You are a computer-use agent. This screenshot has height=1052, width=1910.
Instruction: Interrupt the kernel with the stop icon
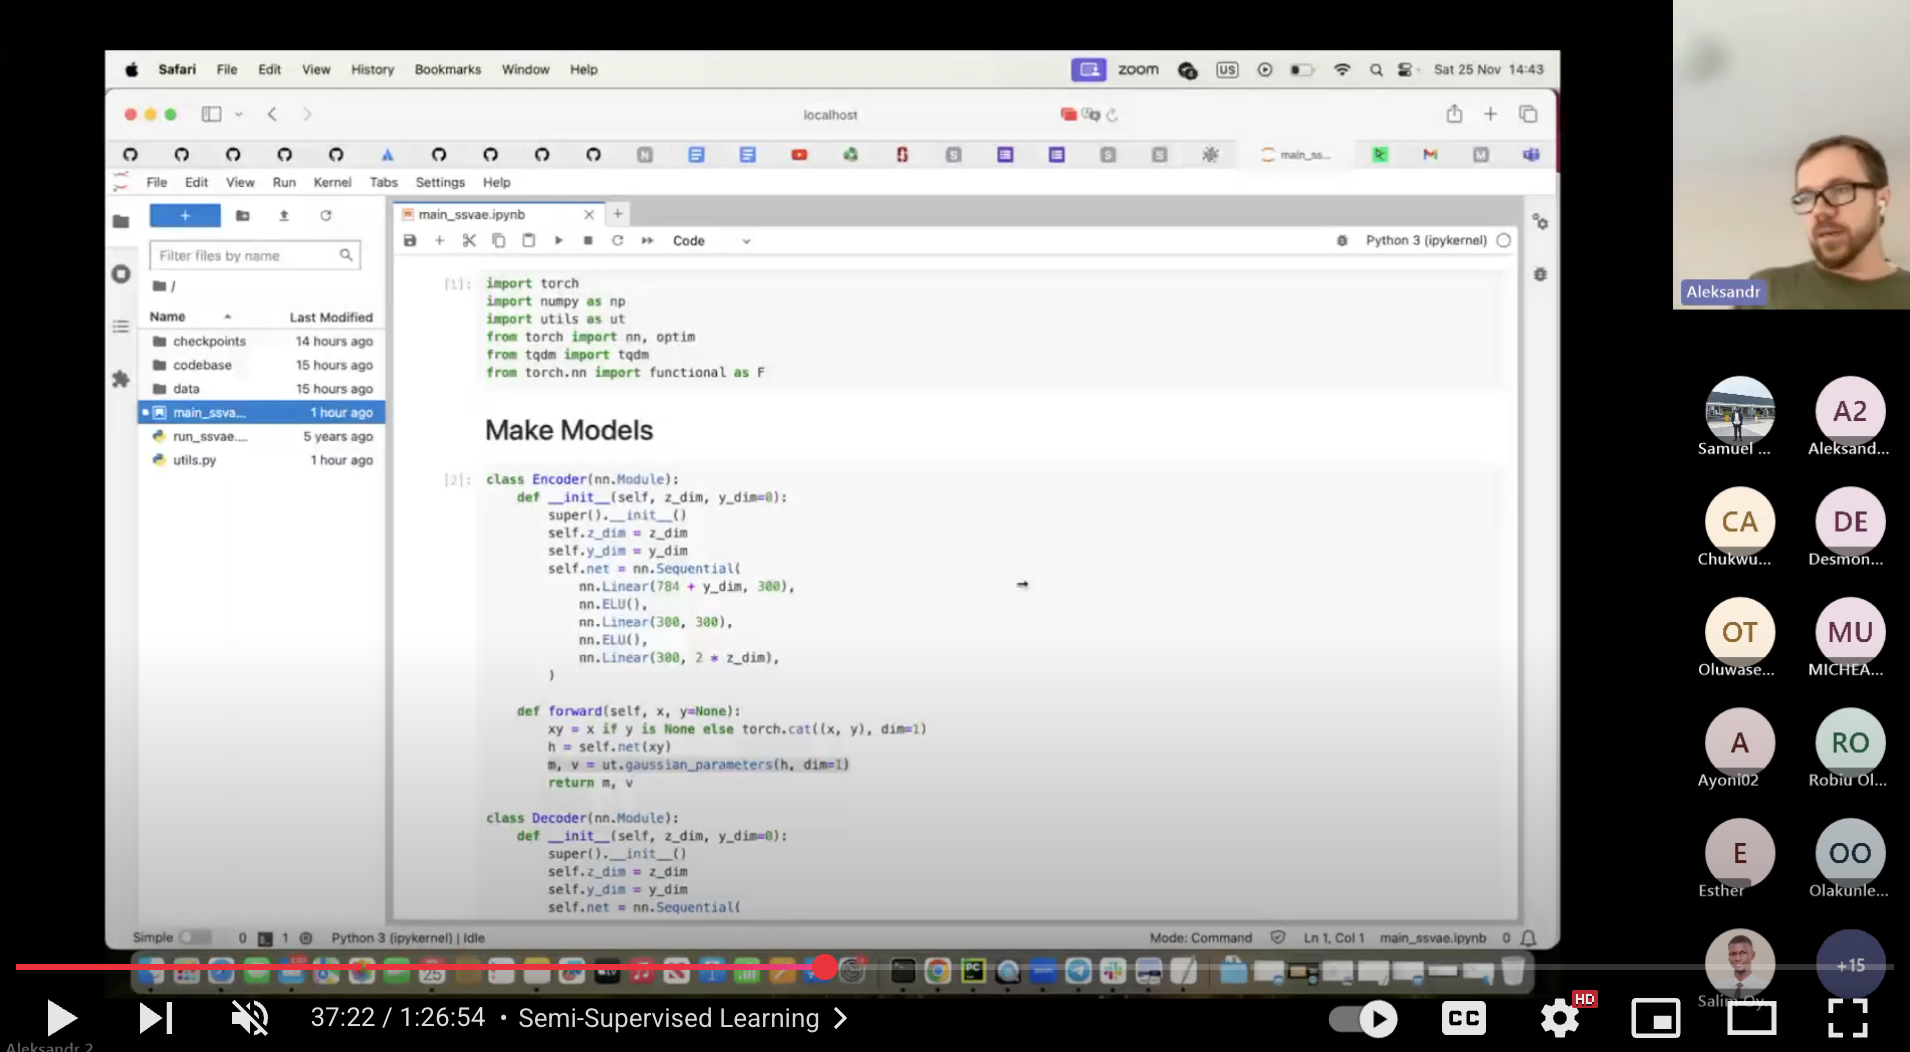pos(588,241)
